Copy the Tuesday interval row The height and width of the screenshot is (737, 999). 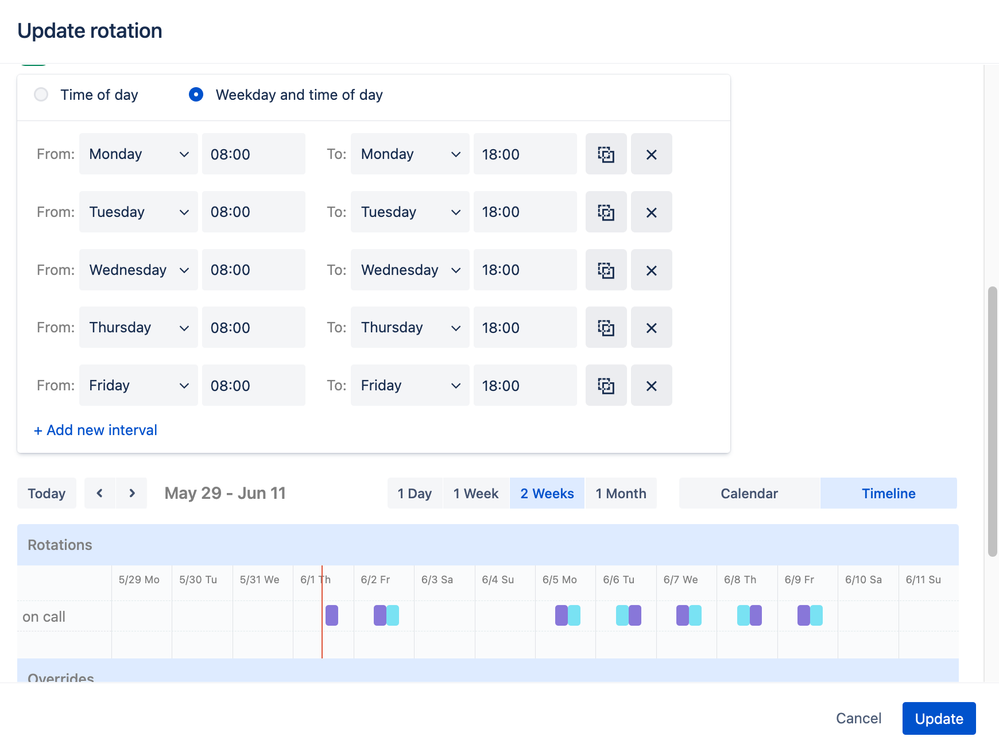(606, 212)
